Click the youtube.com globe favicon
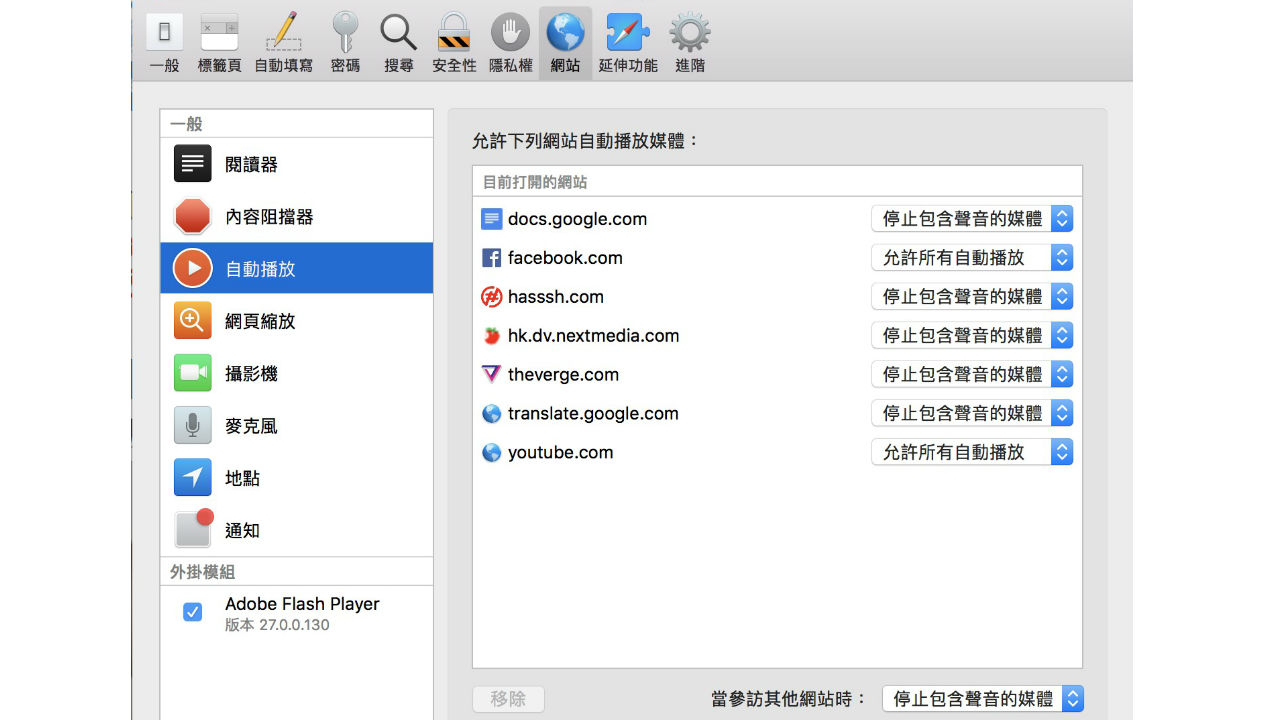The height and width of the screenshot is (720, 1280). 491,452
